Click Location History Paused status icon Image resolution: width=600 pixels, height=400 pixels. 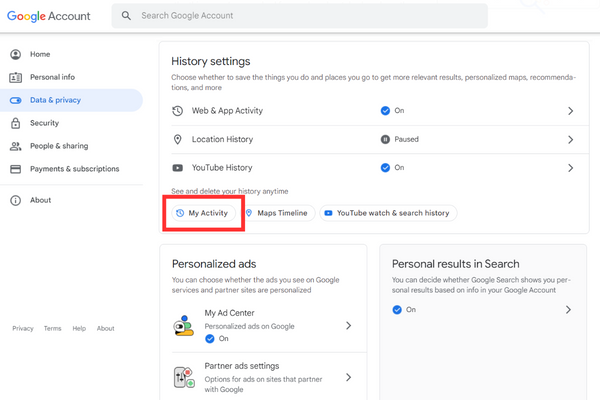(385, 139)
